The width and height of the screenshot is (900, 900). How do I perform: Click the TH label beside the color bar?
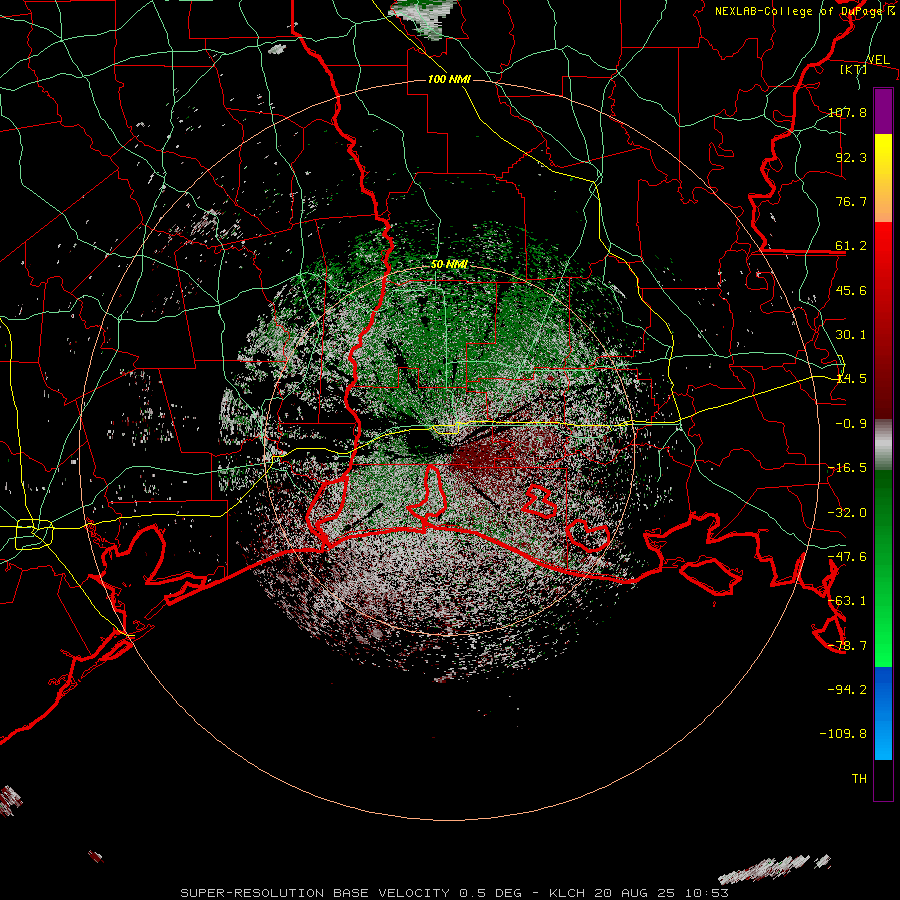(x=859, y=779)
